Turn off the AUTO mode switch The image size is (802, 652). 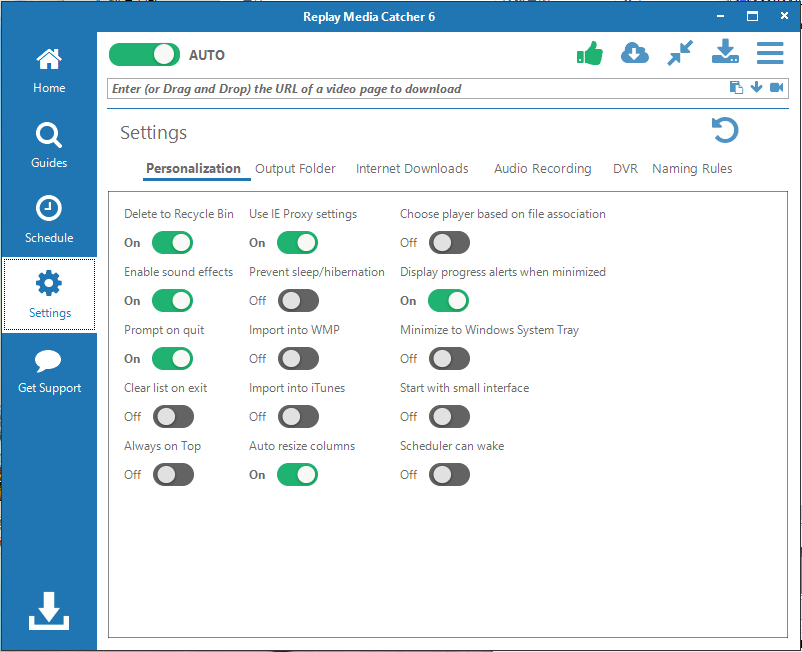[144, 55]
